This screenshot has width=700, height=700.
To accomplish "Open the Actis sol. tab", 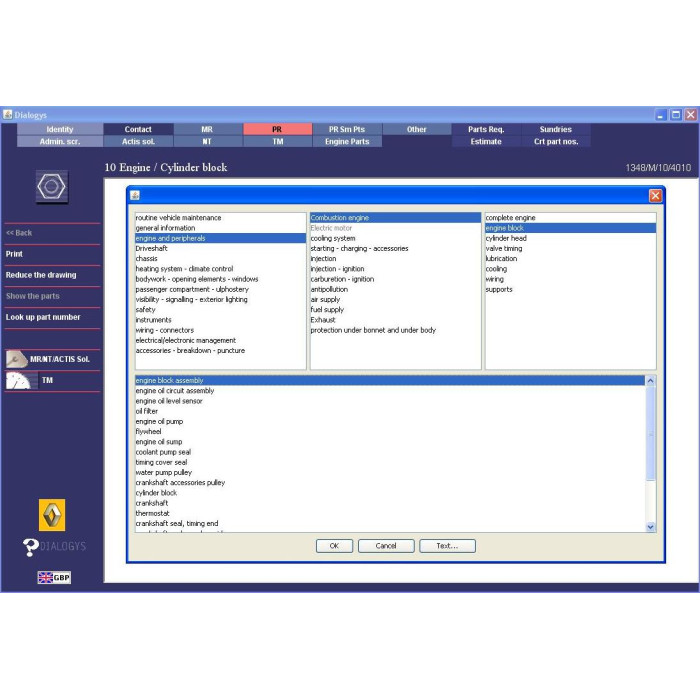I will pyautogui.click(x=138, y=142).
